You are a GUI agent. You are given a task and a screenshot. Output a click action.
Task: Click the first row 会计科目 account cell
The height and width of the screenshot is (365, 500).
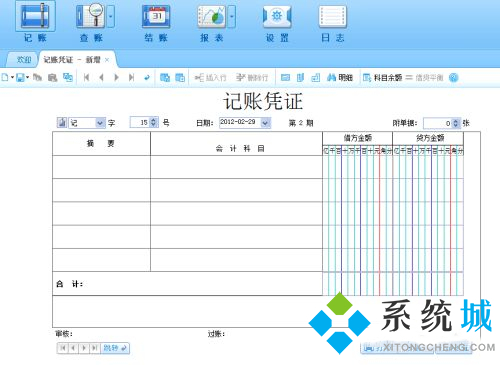pos(236,167)
